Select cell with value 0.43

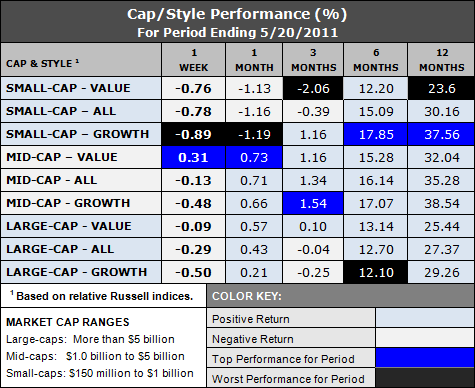point(254,249)
